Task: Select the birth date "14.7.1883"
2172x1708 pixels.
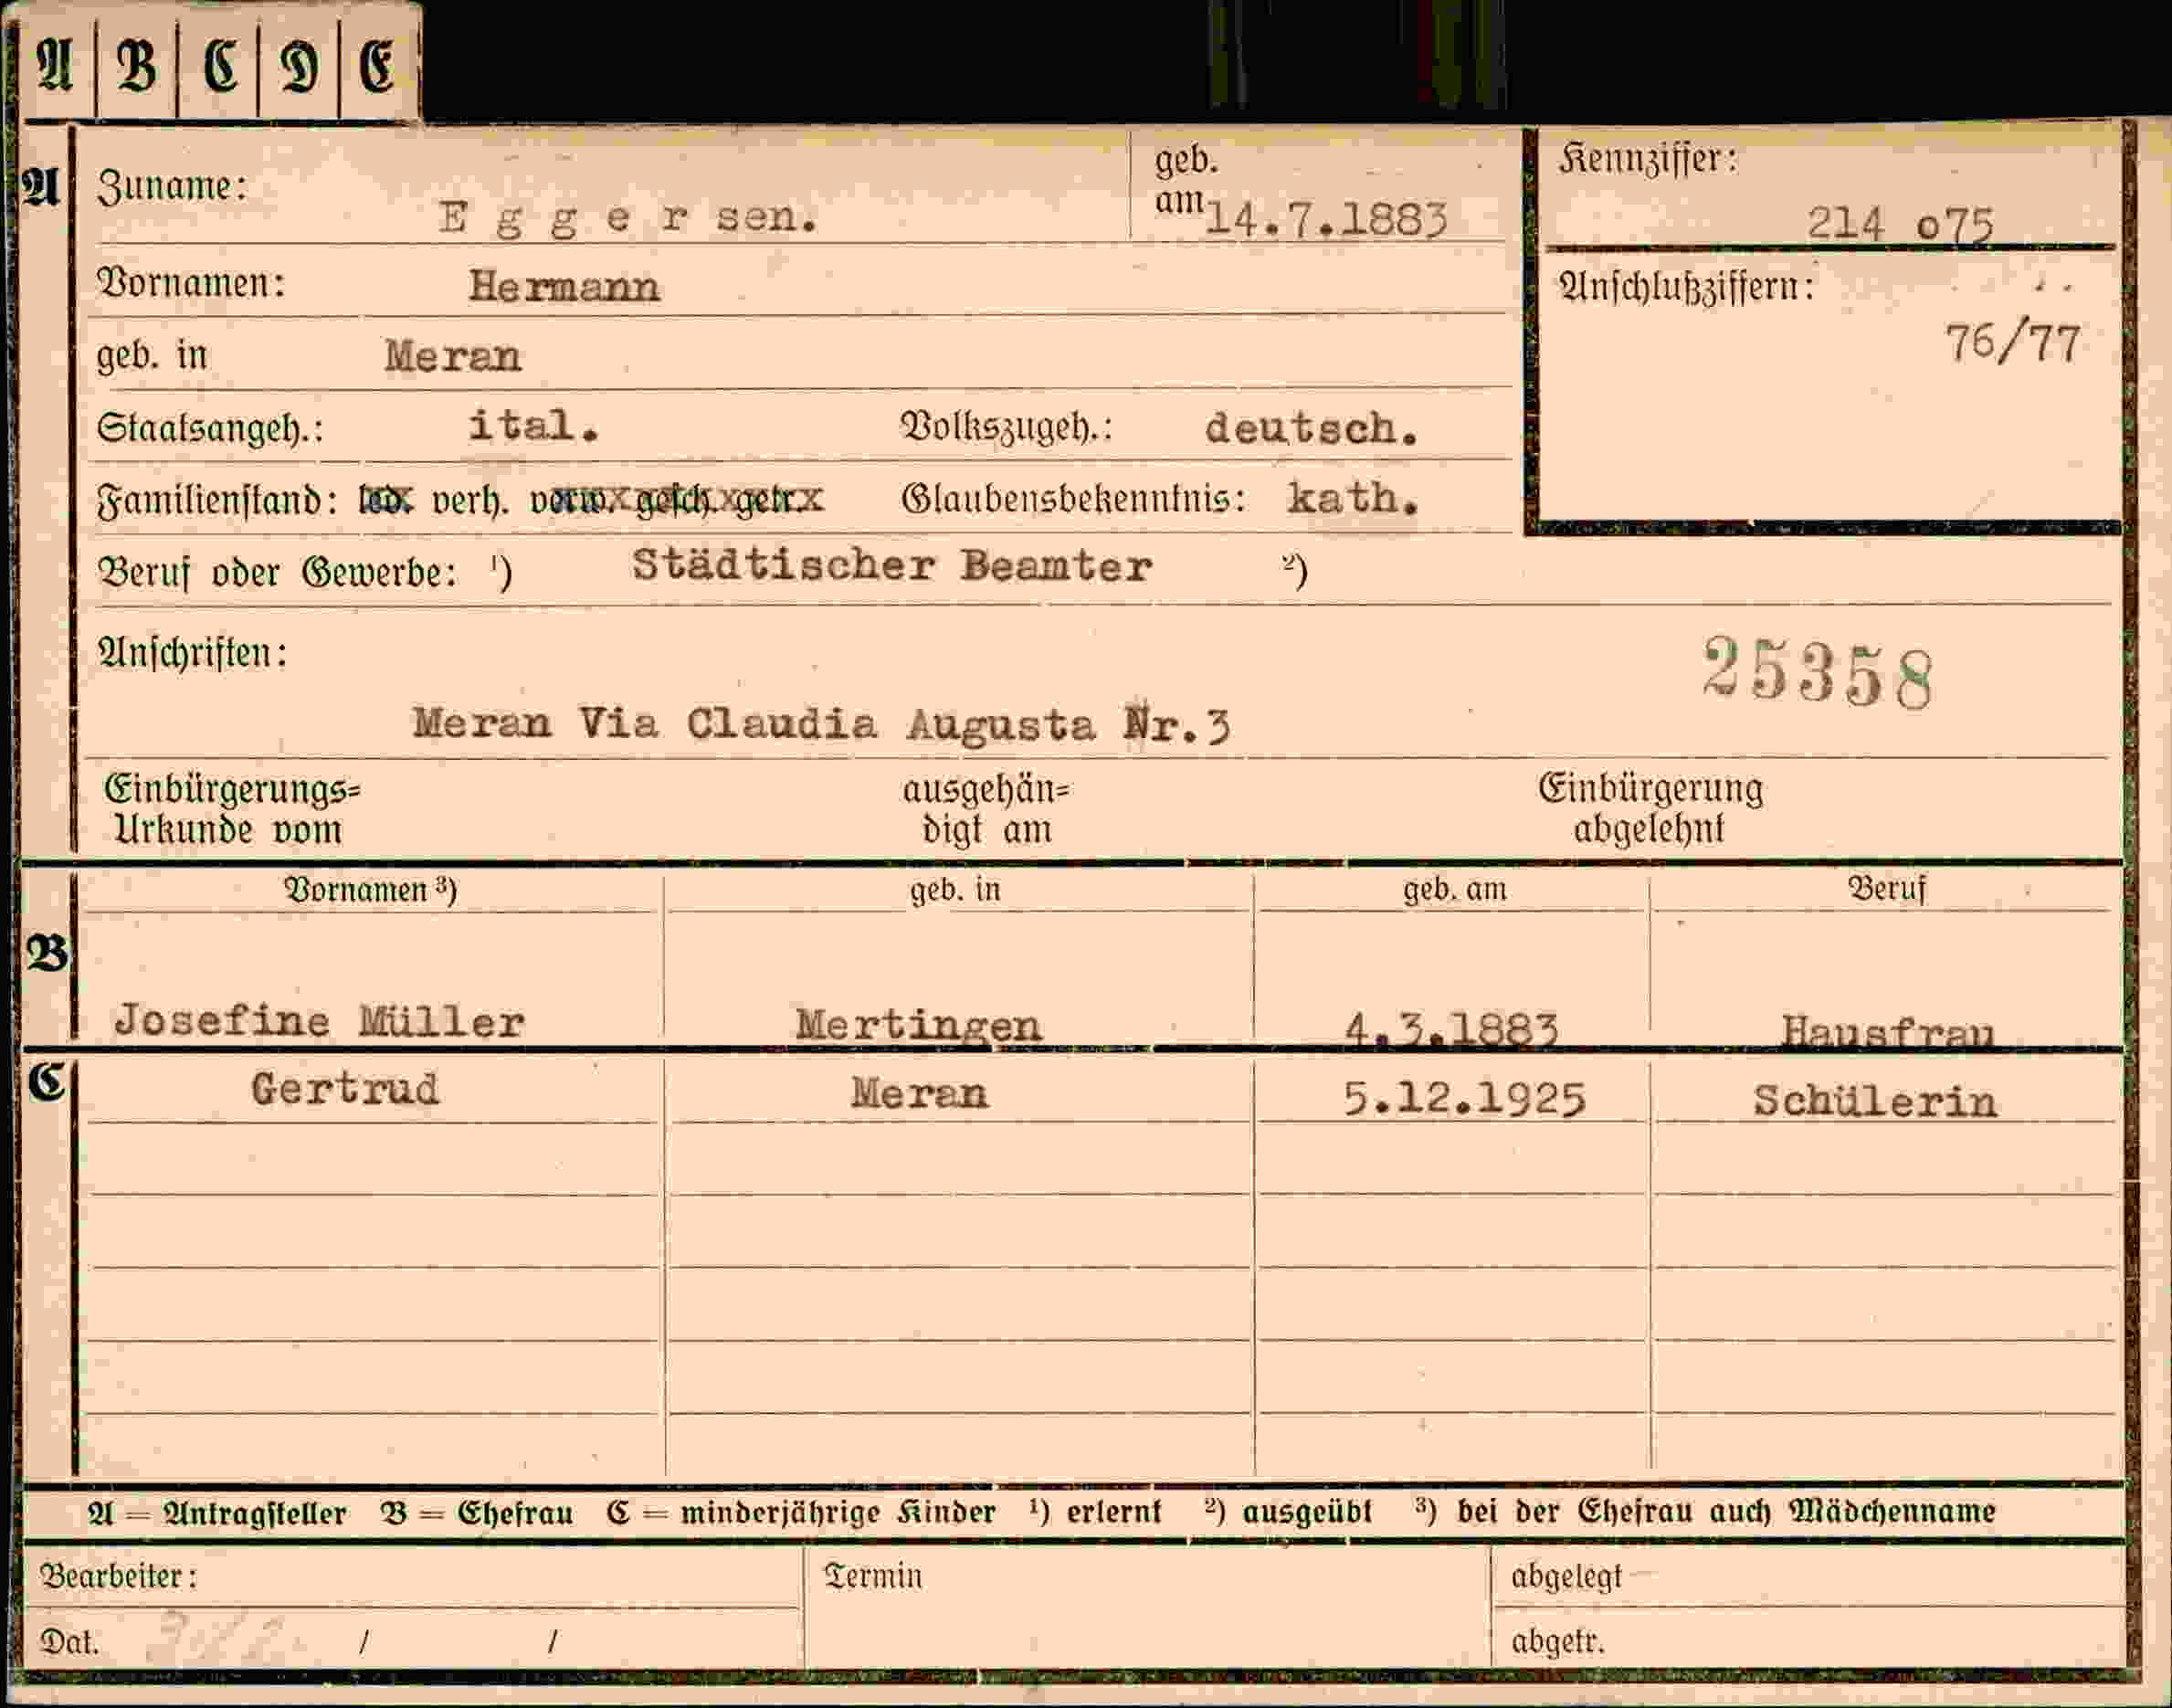Action: click(1325, 219)
